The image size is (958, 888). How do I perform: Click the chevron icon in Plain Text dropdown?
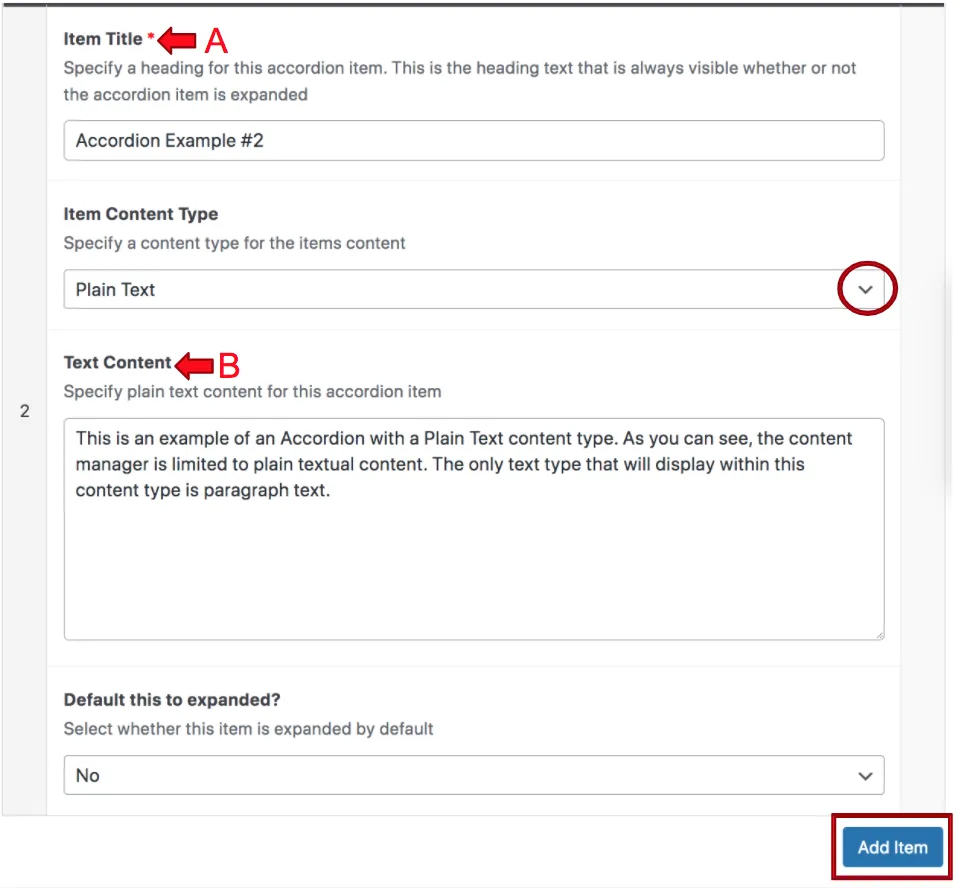point(865,290)
